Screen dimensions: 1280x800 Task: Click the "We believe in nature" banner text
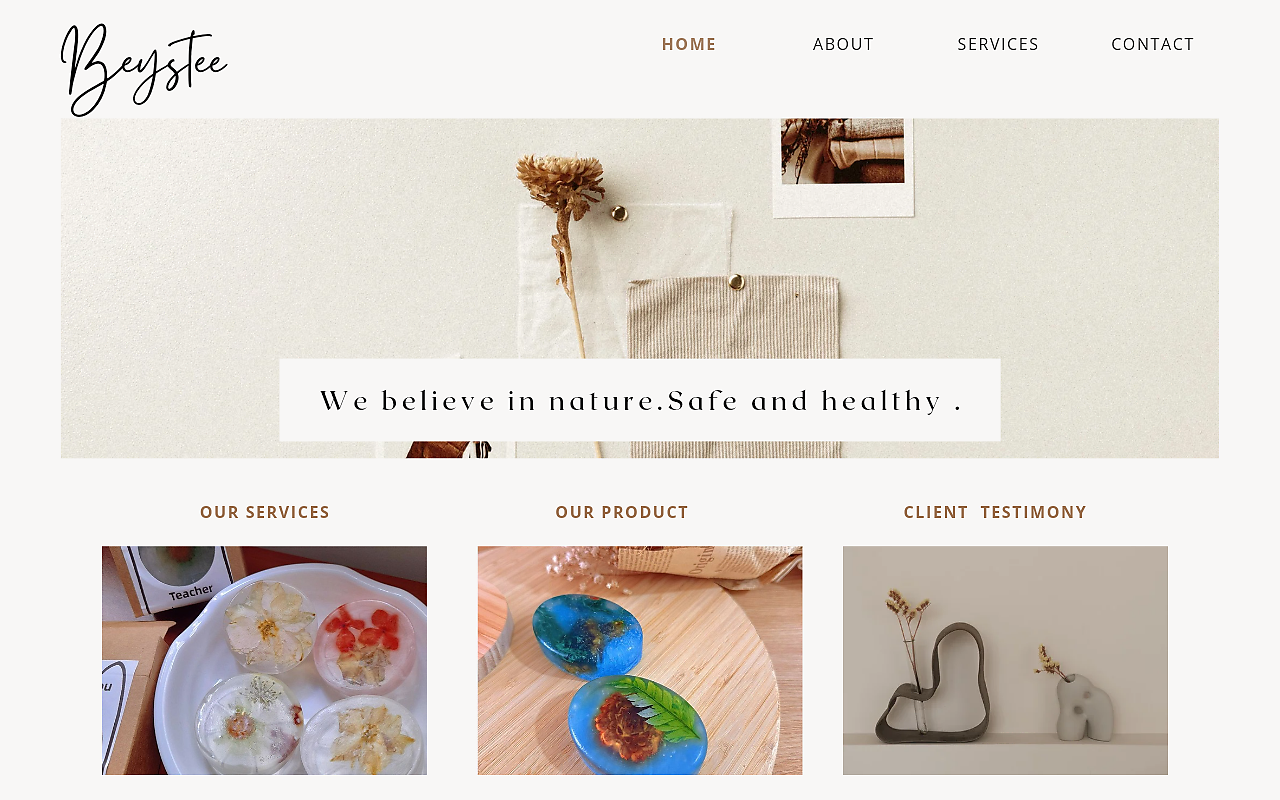640,401
